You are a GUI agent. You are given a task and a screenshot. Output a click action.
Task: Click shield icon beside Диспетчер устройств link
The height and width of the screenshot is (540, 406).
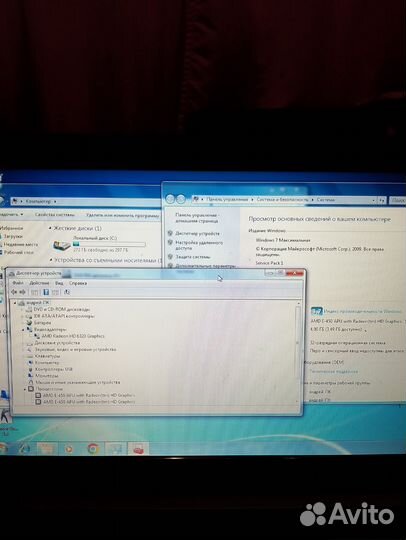tap(170, 233)
